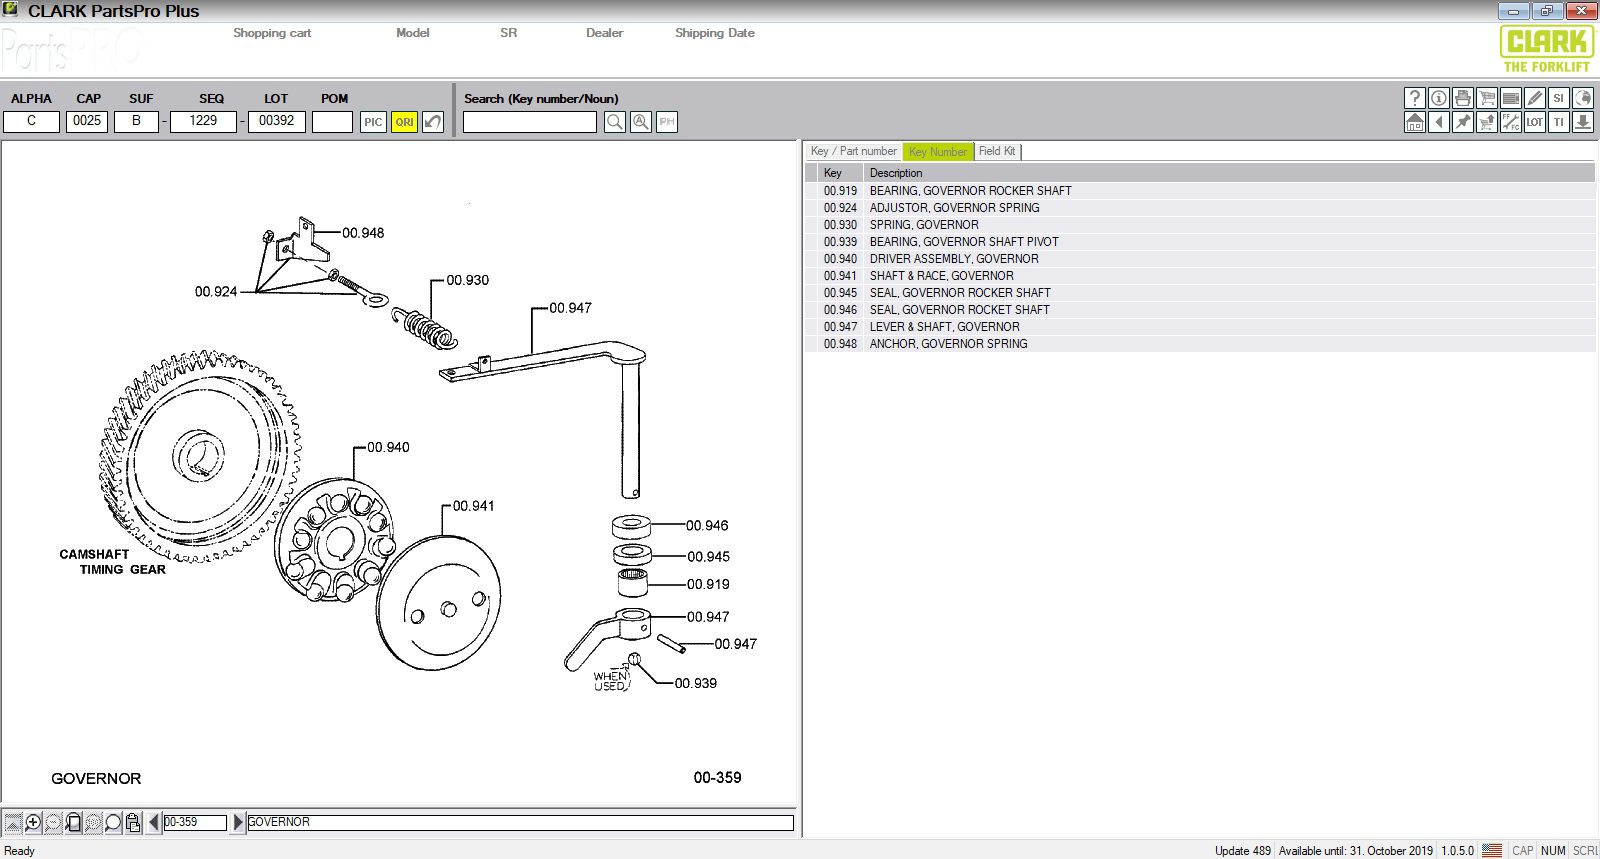Image resolution: width=1600 pixels, height=859 pixels.
Task: Click the SI toolbar button
Action: tap(1558, 98)
